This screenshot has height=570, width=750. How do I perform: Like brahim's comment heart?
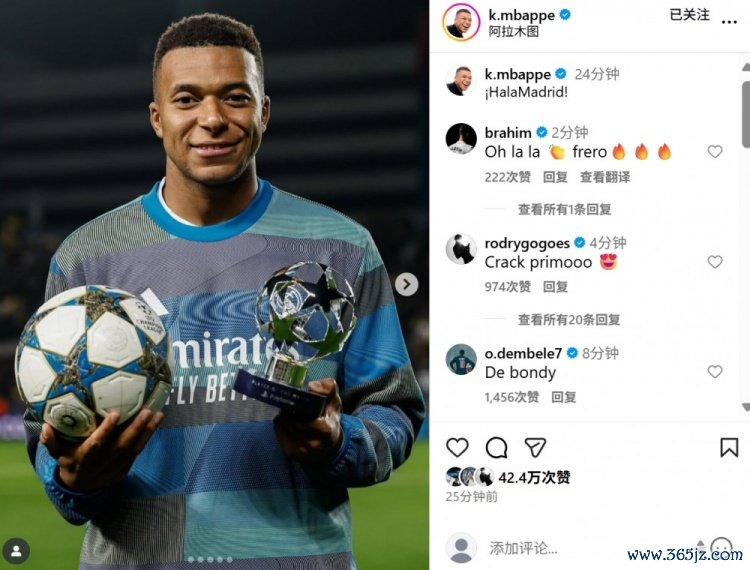click(715, 152)
